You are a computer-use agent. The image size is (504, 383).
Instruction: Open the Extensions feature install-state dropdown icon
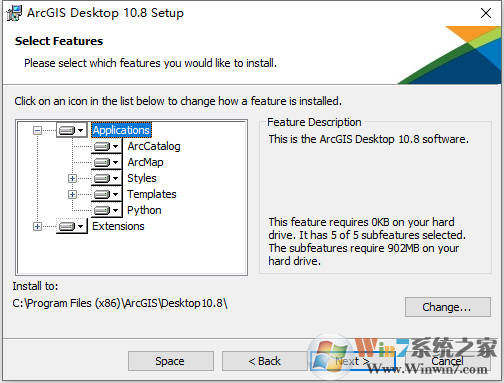click(71, 226)
